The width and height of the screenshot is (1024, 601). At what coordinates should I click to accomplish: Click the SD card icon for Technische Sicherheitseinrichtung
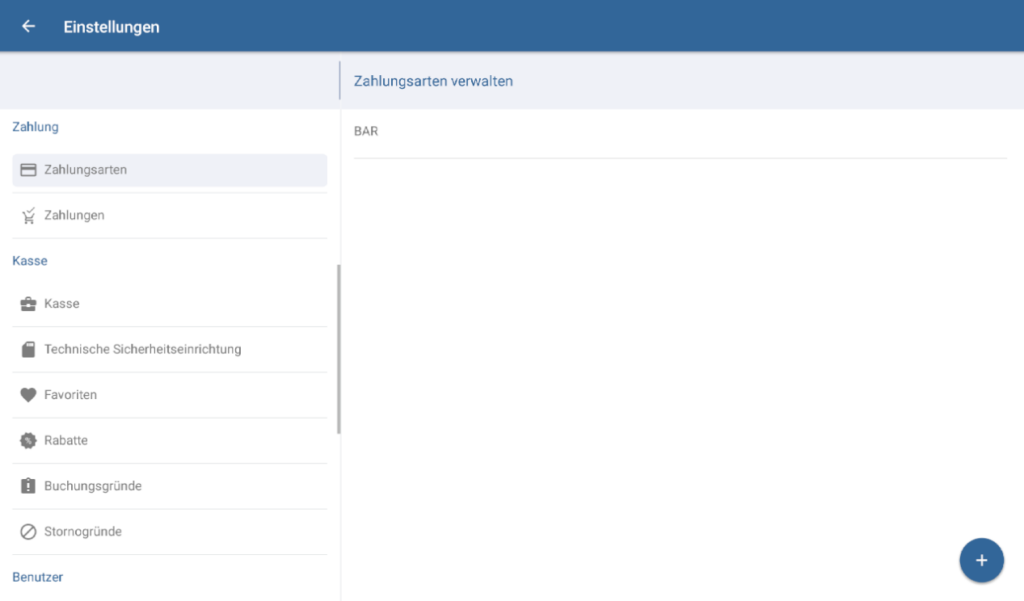28,350
